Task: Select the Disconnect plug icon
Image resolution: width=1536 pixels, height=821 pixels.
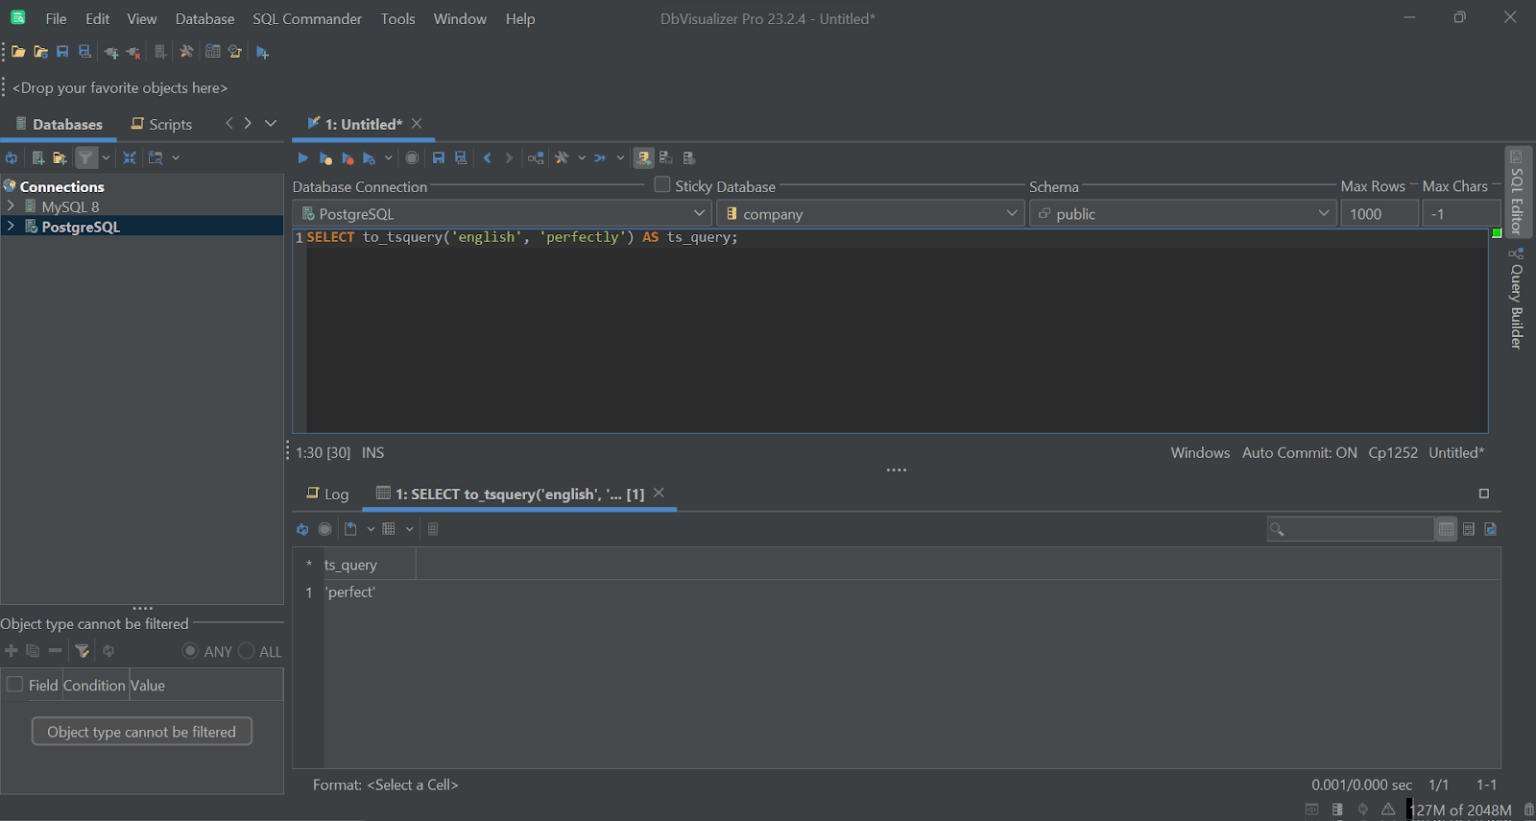Action: click(x=131, y=51)
